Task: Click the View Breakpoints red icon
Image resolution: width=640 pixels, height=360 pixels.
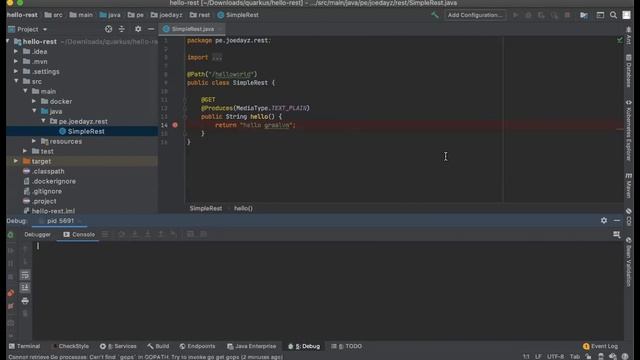Action: coord(11,293)
